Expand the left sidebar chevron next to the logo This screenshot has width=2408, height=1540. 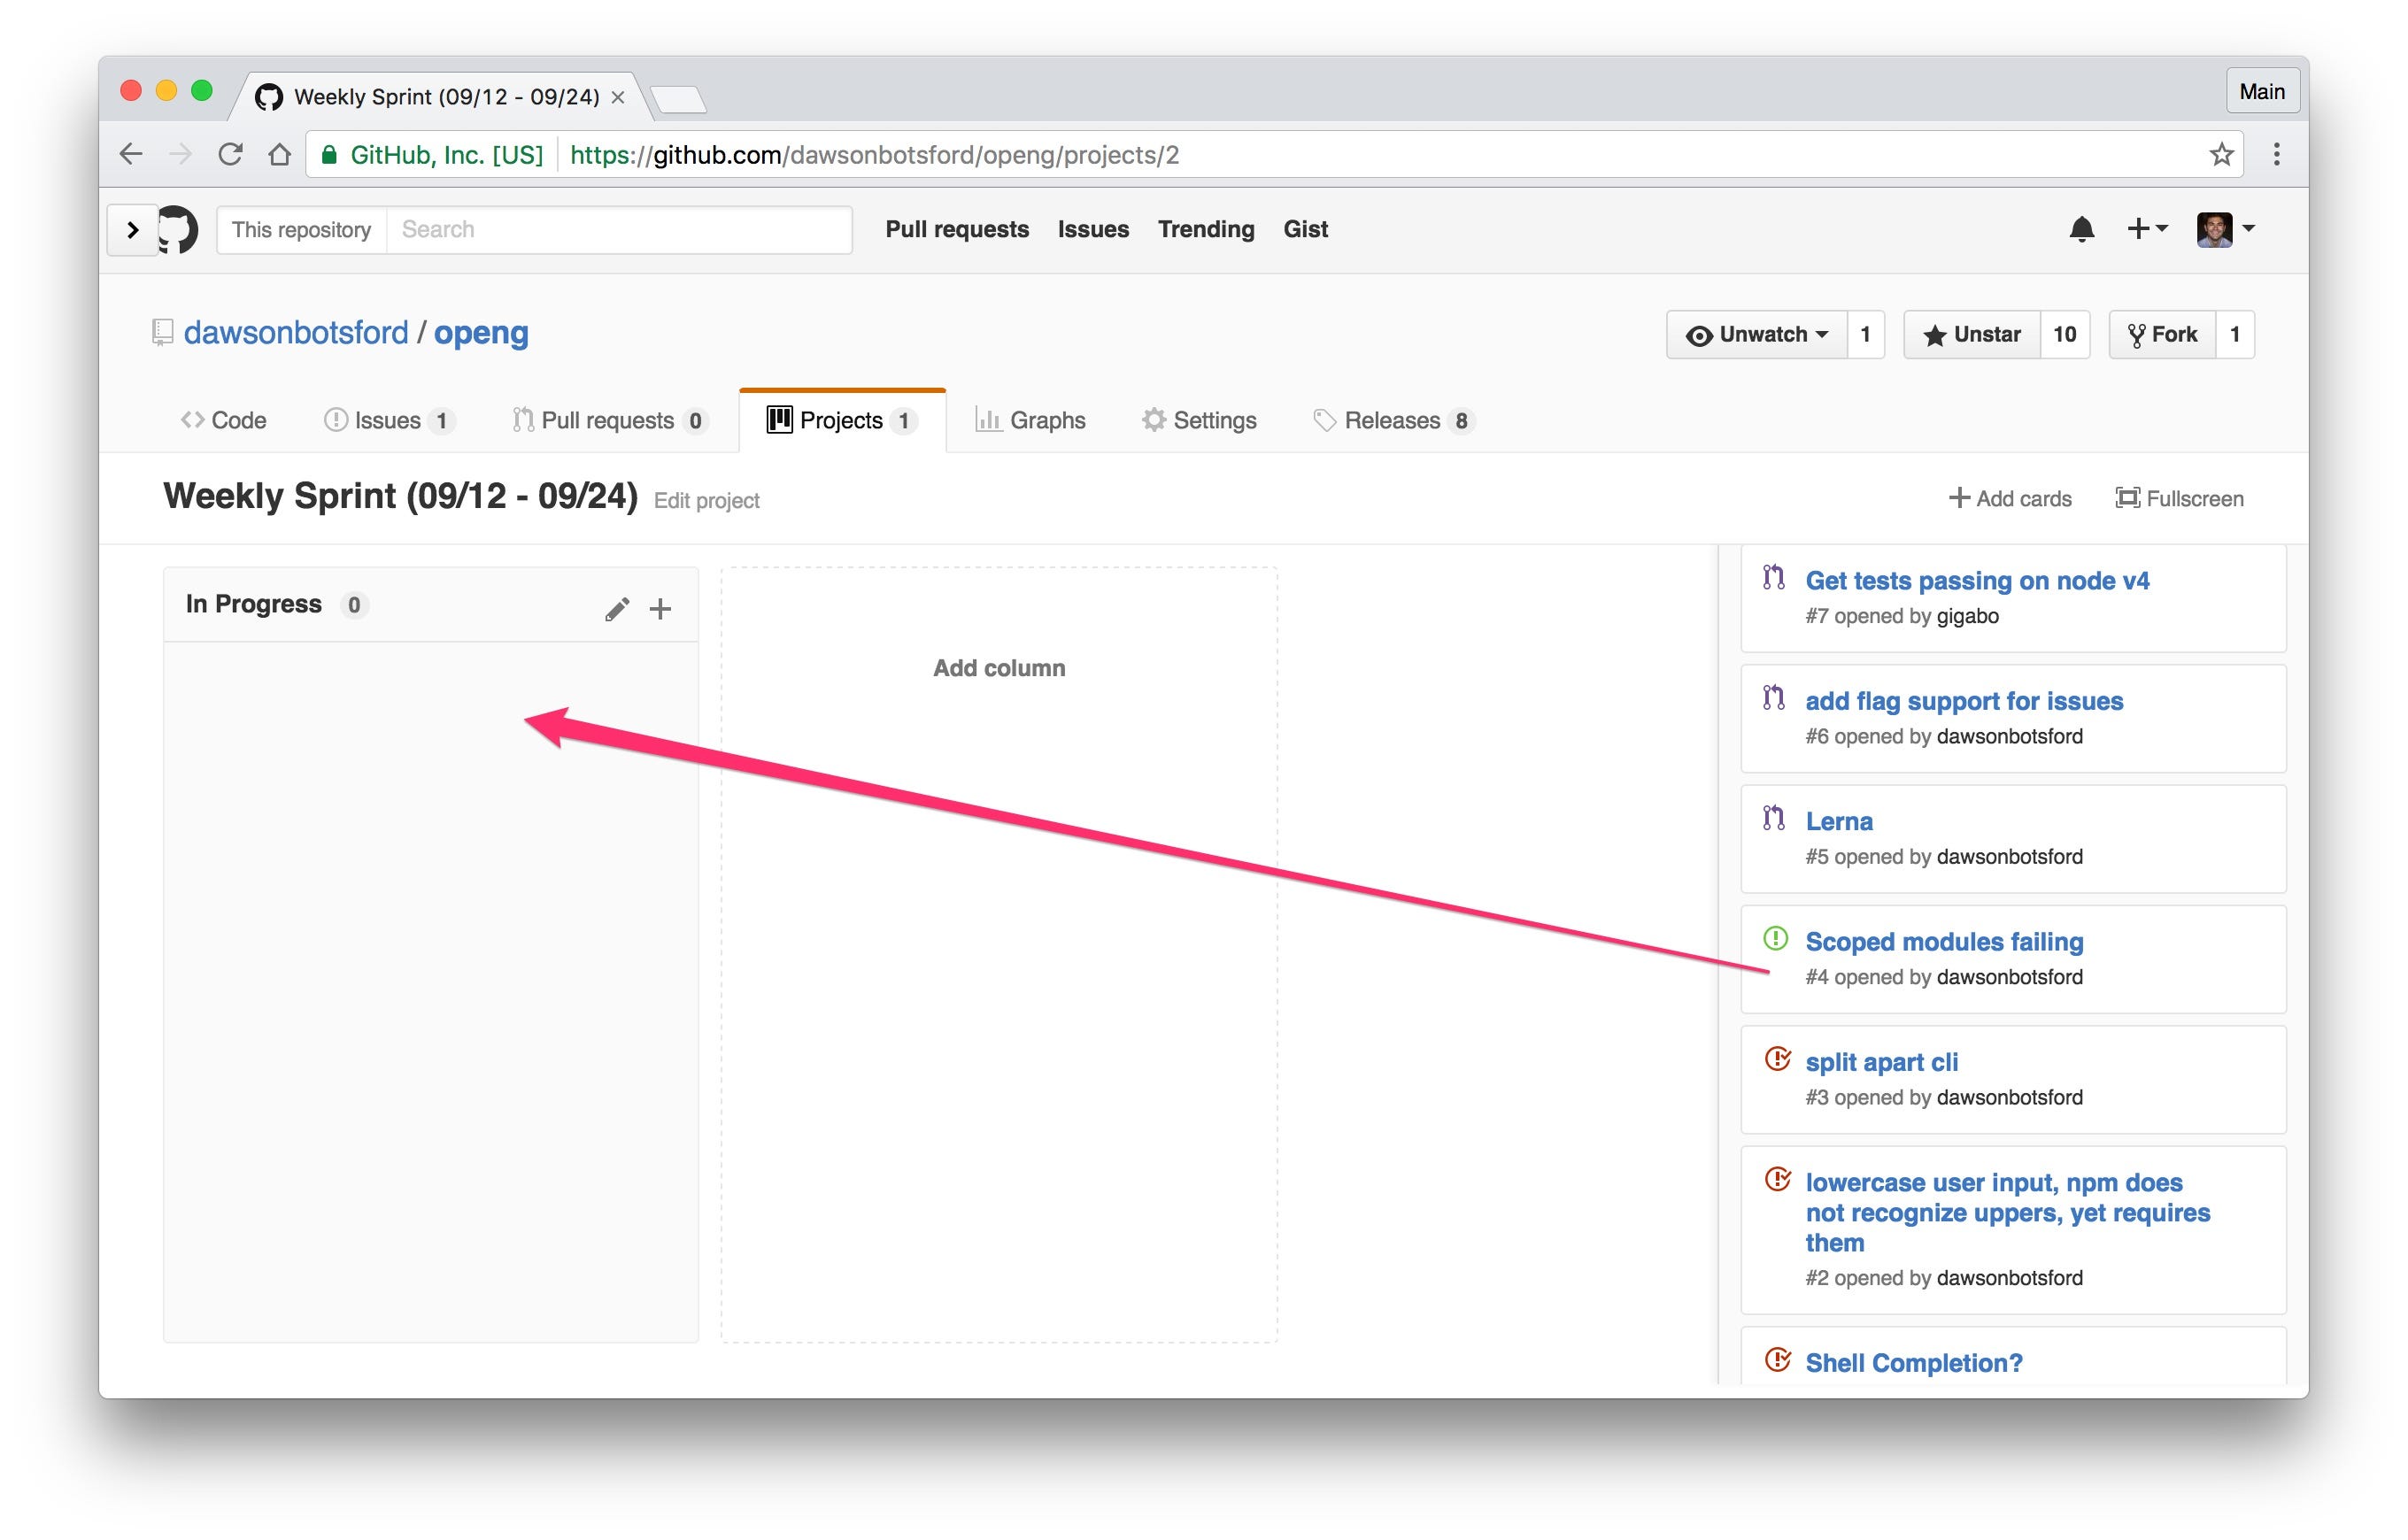132,229
